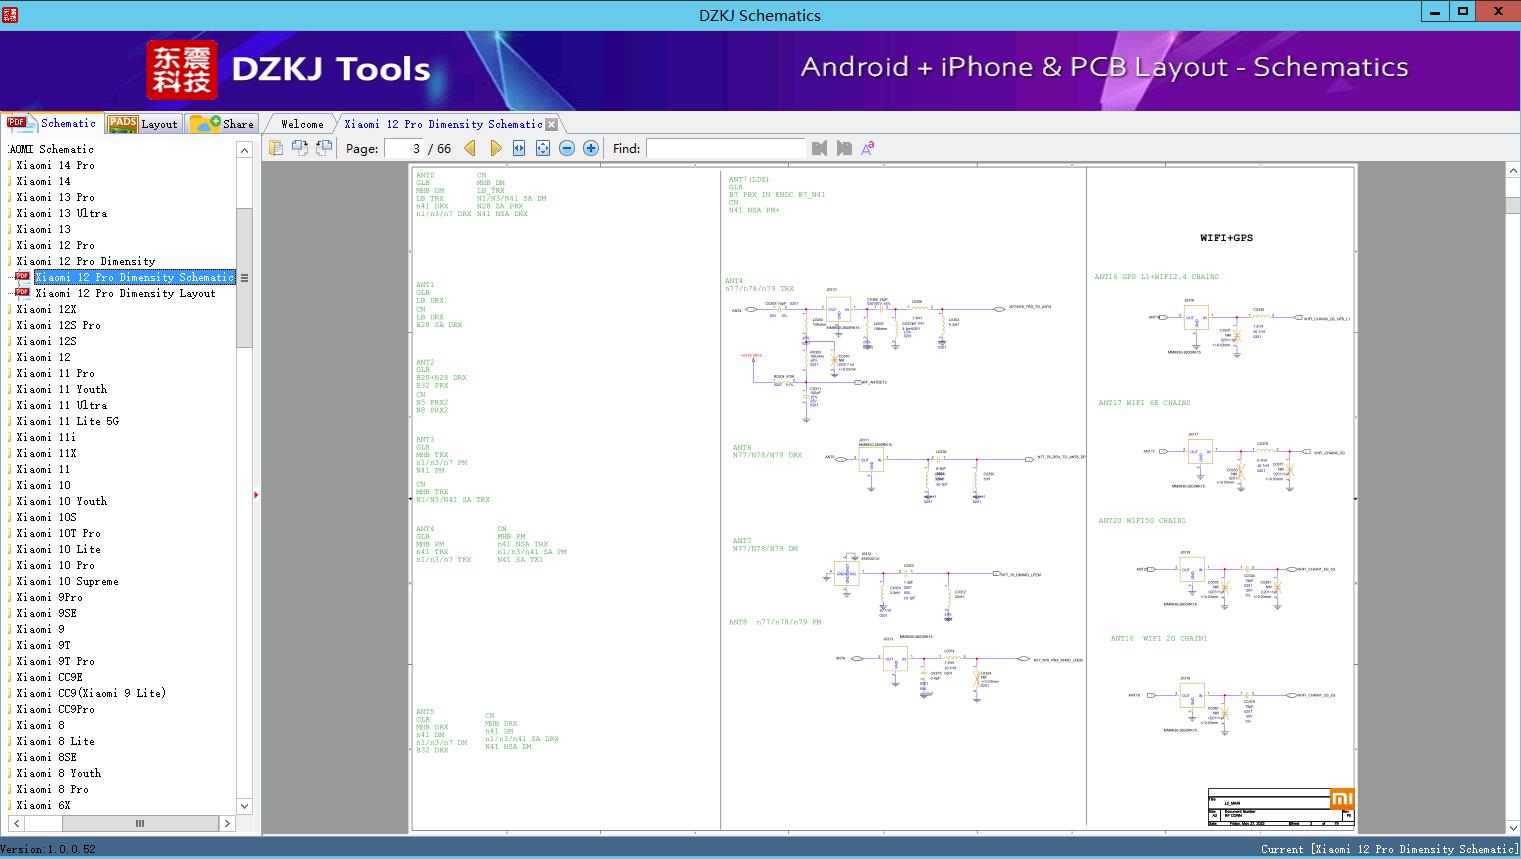Viewport: 1521px width, 859px height.
Task: Click document viewer scroll down arrow
Action: pos(1512,828)
